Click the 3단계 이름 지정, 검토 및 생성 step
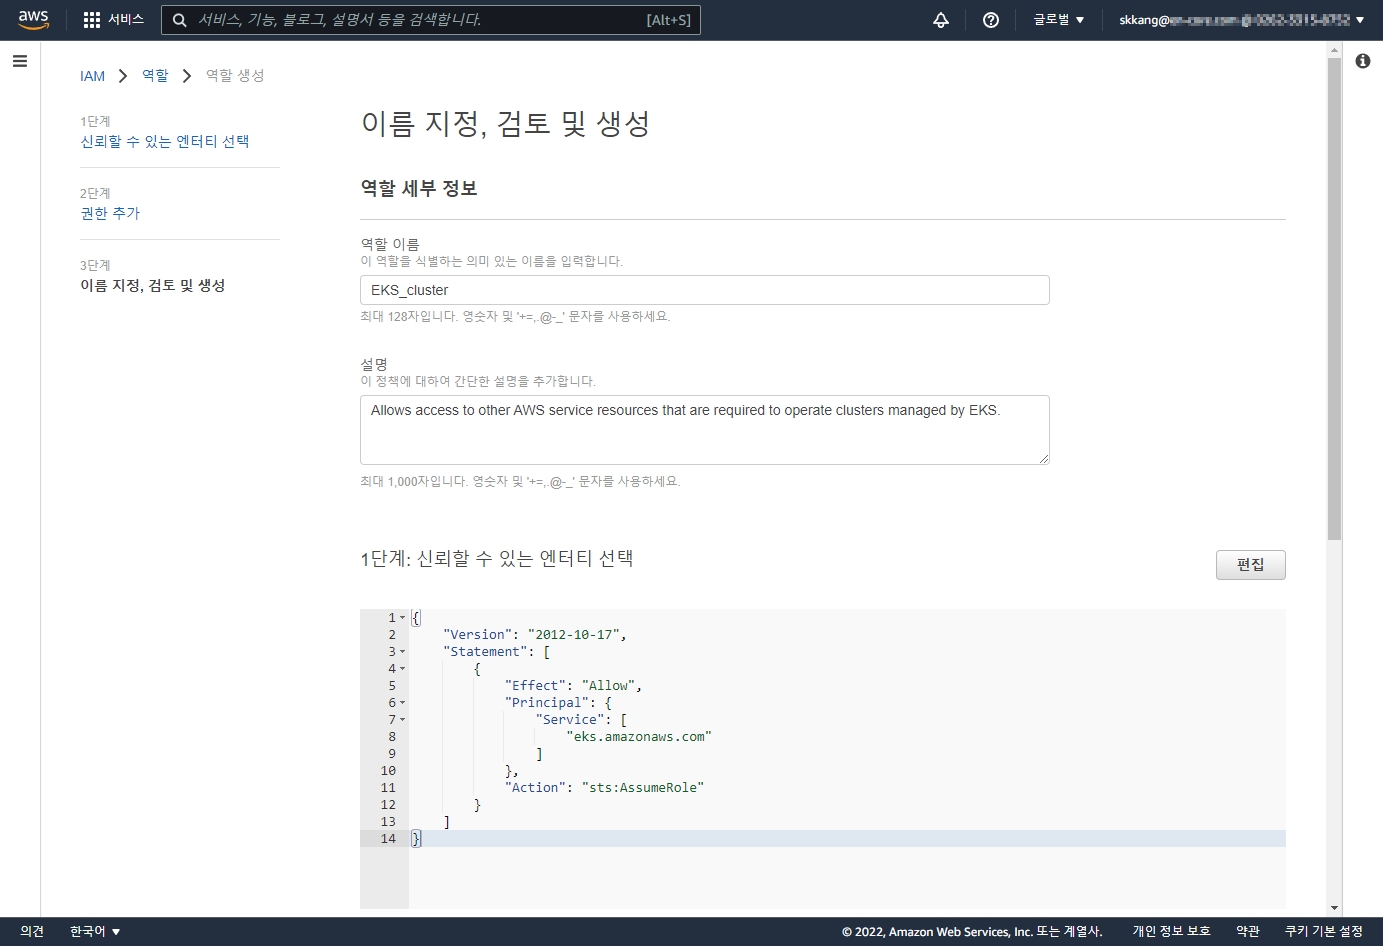 click(x=152, y=285)
